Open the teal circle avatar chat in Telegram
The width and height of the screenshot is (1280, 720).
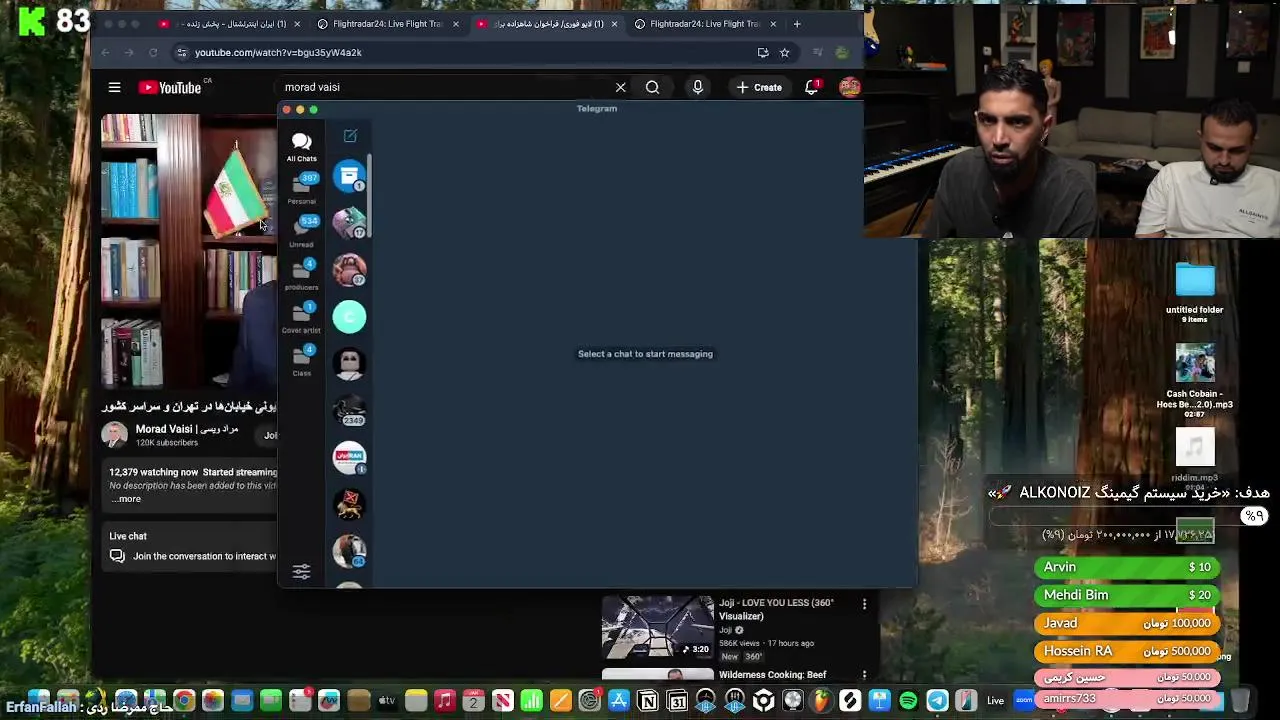349,317
